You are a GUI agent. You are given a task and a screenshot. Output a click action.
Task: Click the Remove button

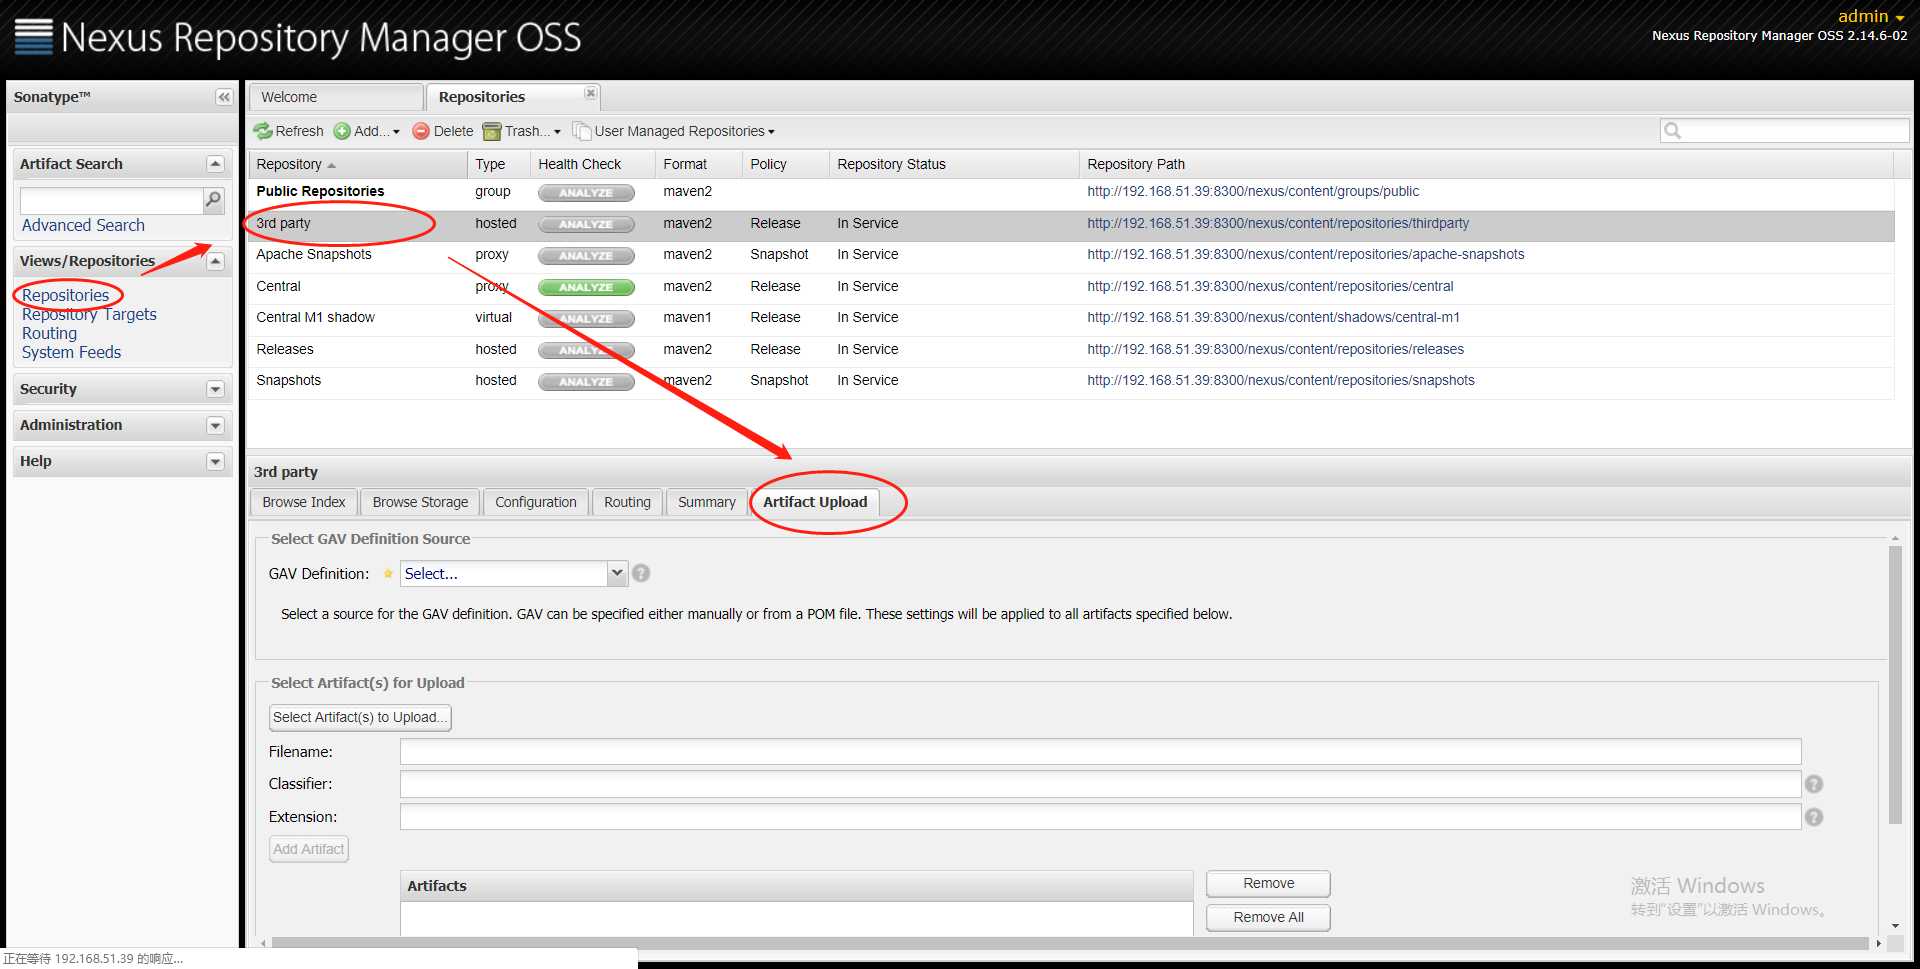click(1268, 883)
